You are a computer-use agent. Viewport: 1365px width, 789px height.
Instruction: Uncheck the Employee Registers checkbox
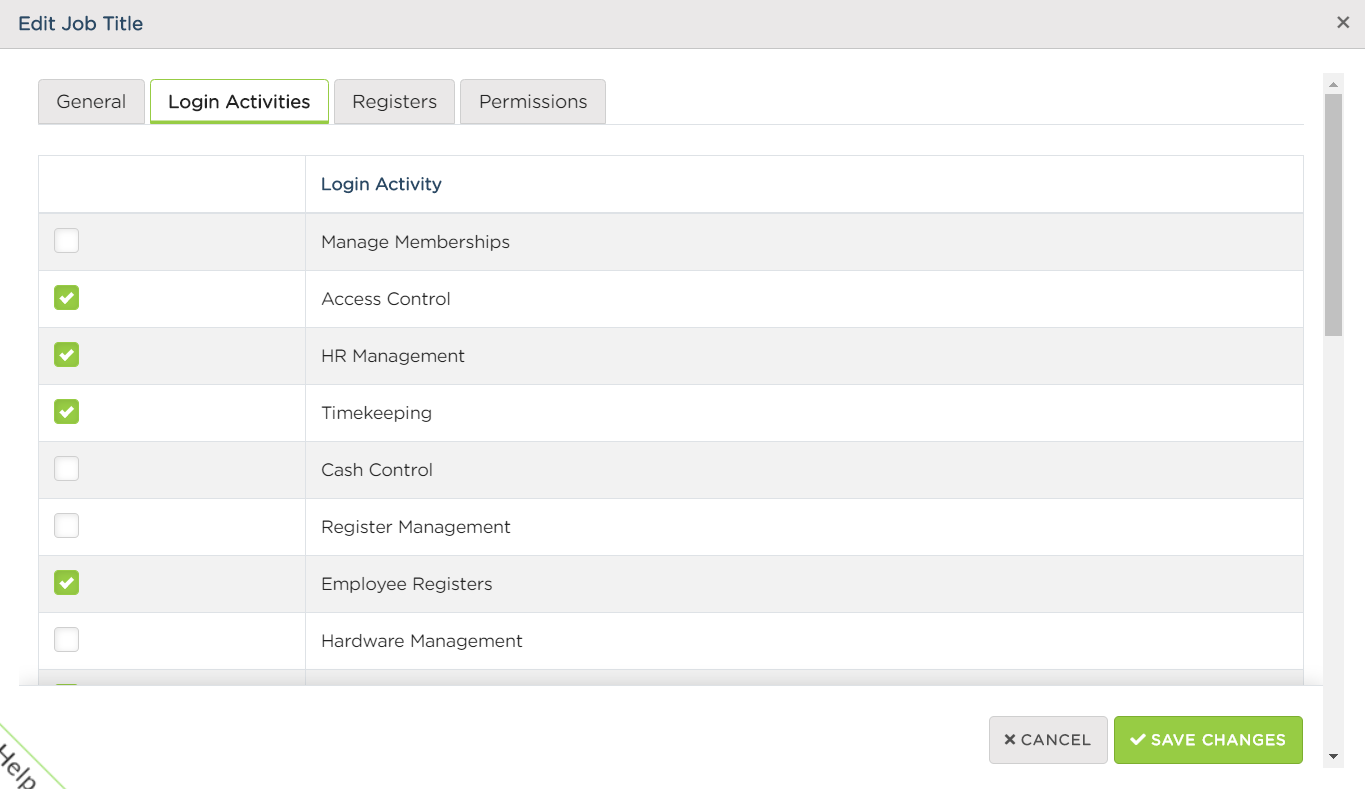tap(66, 583)
